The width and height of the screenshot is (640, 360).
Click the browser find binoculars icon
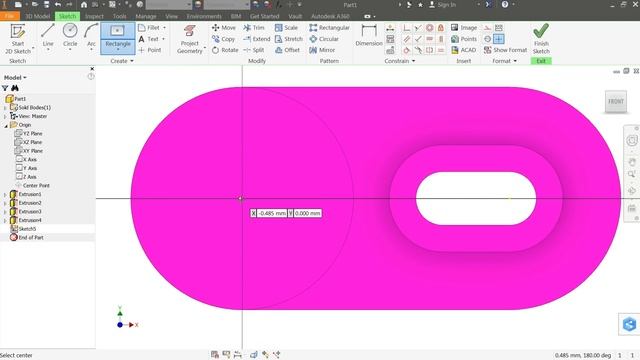pos(15,88)
